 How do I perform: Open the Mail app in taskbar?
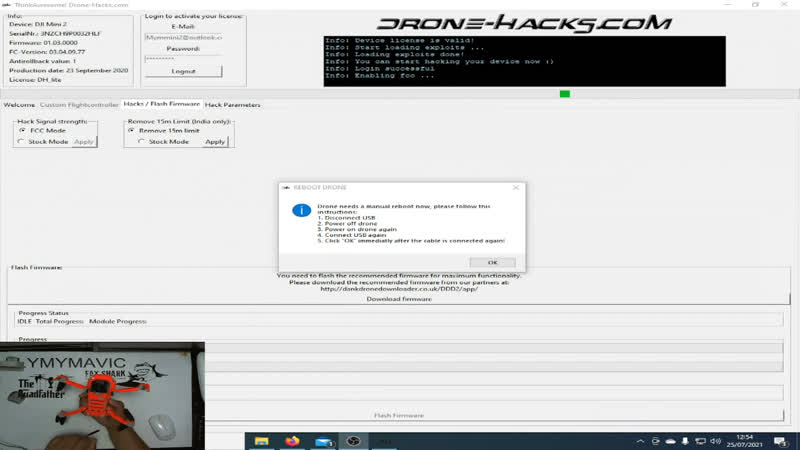click(x=323, y=441)
